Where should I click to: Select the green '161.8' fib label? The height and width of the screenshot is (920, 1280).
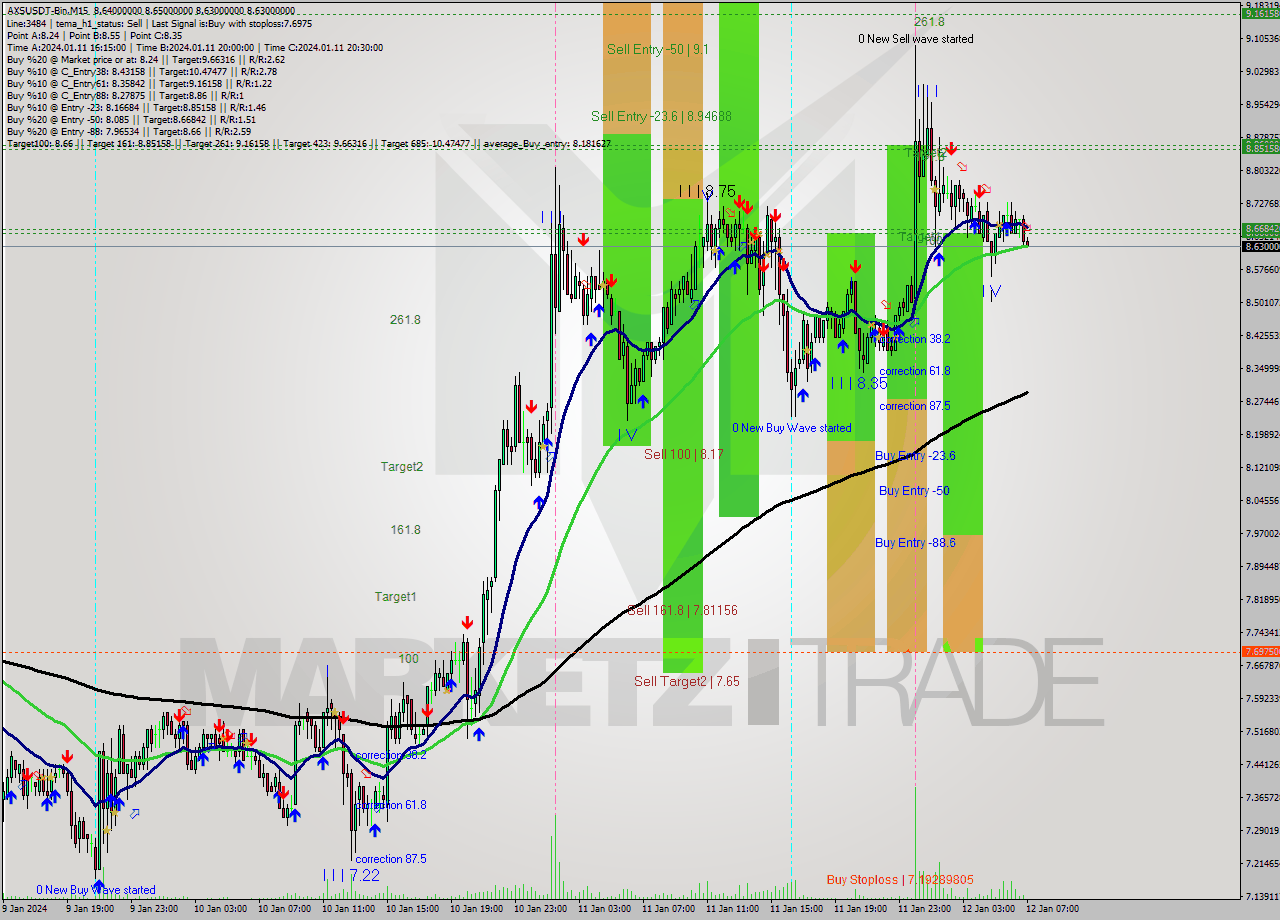(x=405, y=530)
